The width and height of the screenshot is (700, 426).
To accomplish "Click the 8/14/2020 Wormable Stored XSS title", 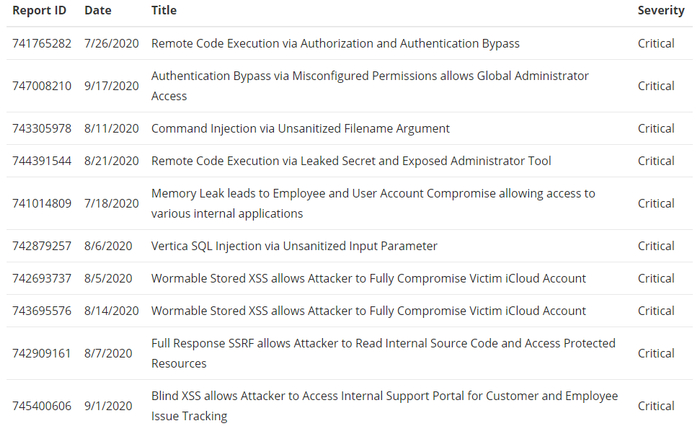I will (368, 311).
